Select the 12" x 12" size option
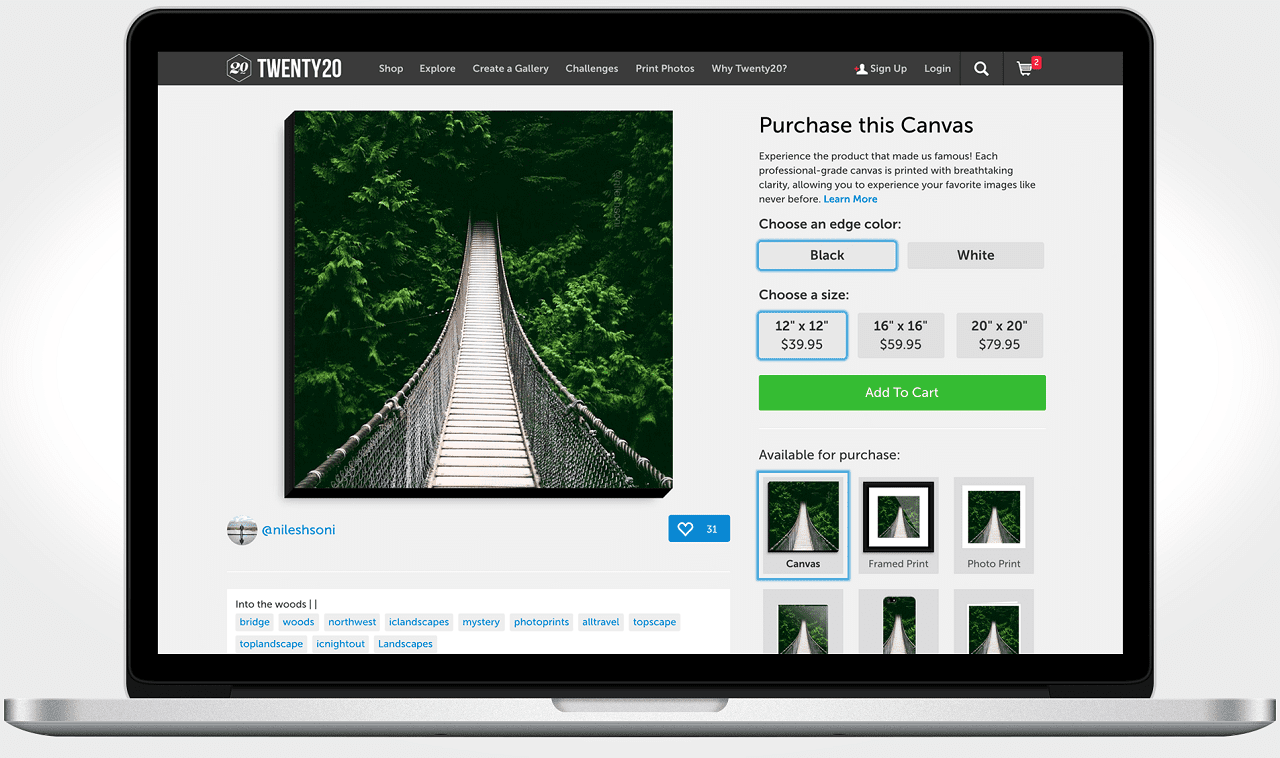This screenshot has height=758, width=1280. pyautogui.click(x=802, y=335)
